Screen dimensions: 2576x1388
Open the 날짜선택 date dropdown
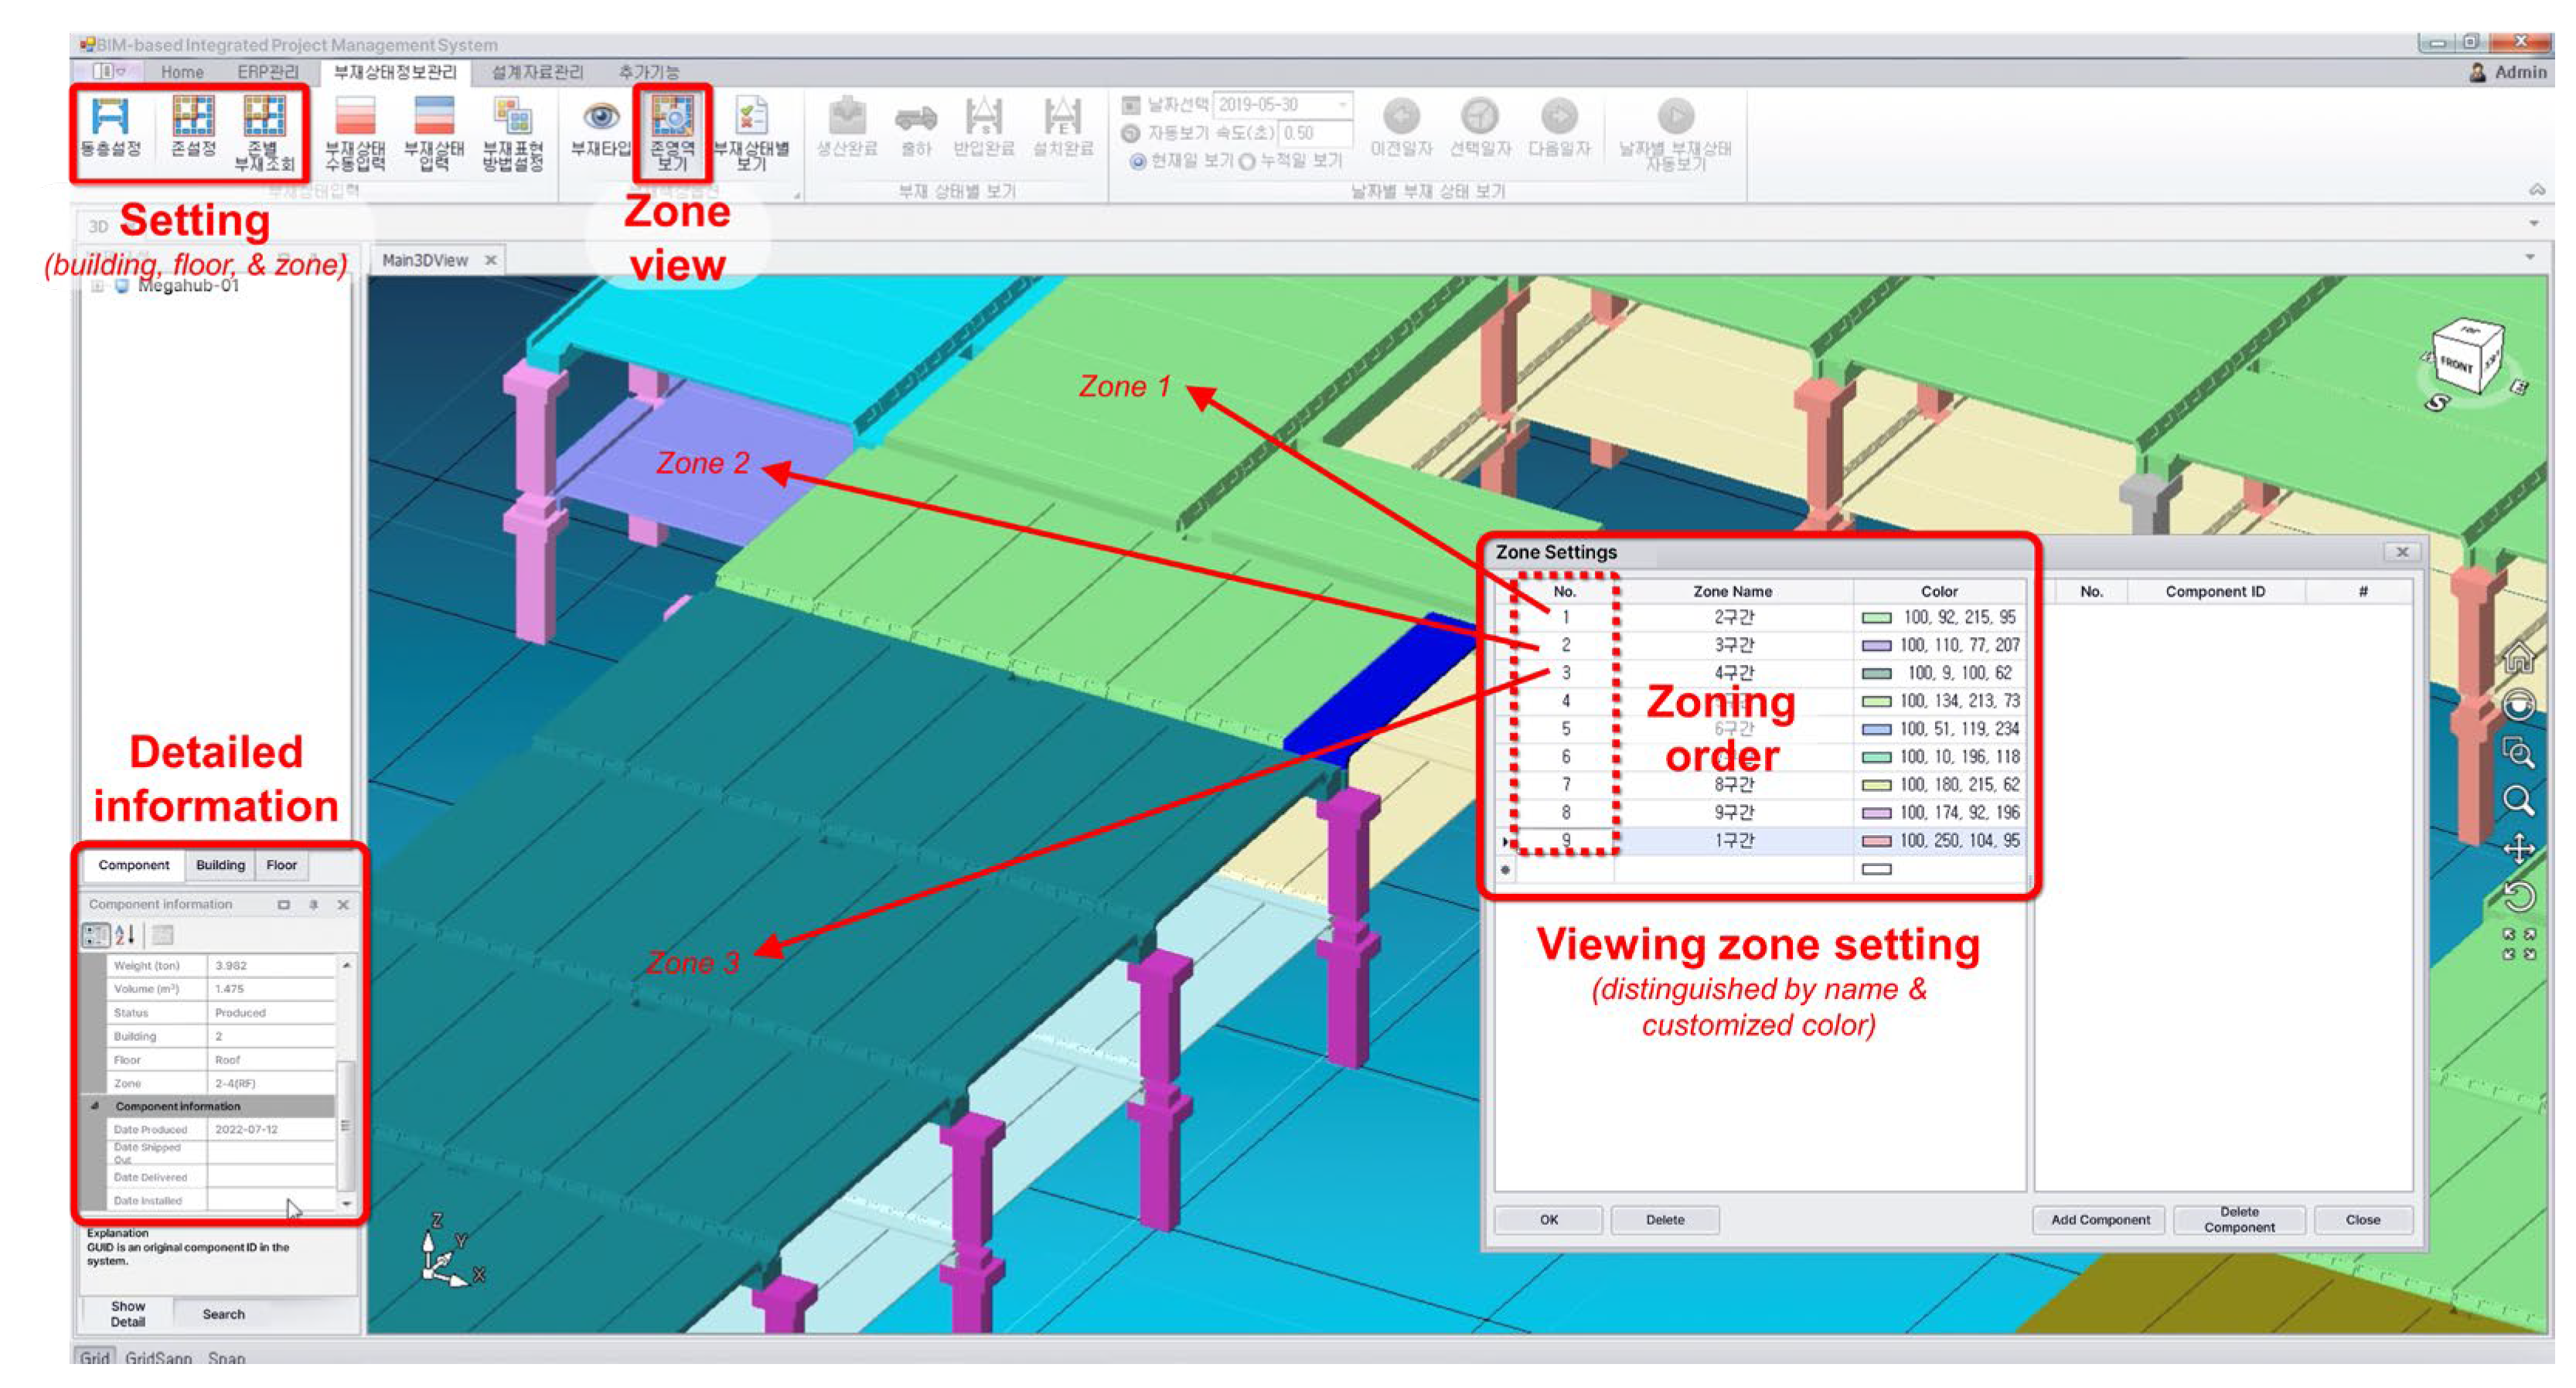(x=1342, y=104)
